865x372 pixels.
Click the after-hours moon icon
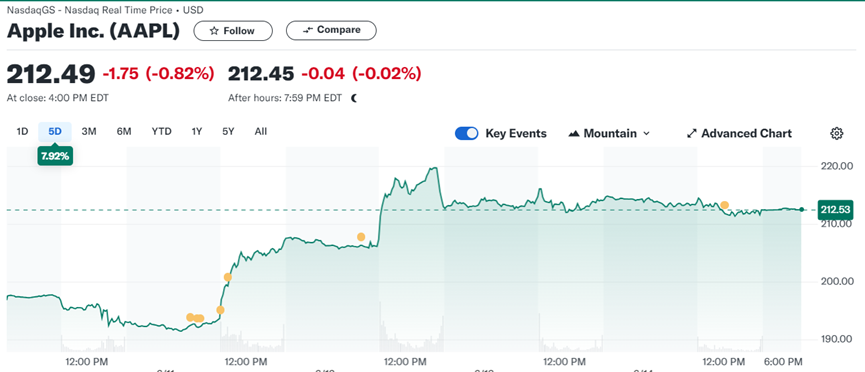click(354, 98)
